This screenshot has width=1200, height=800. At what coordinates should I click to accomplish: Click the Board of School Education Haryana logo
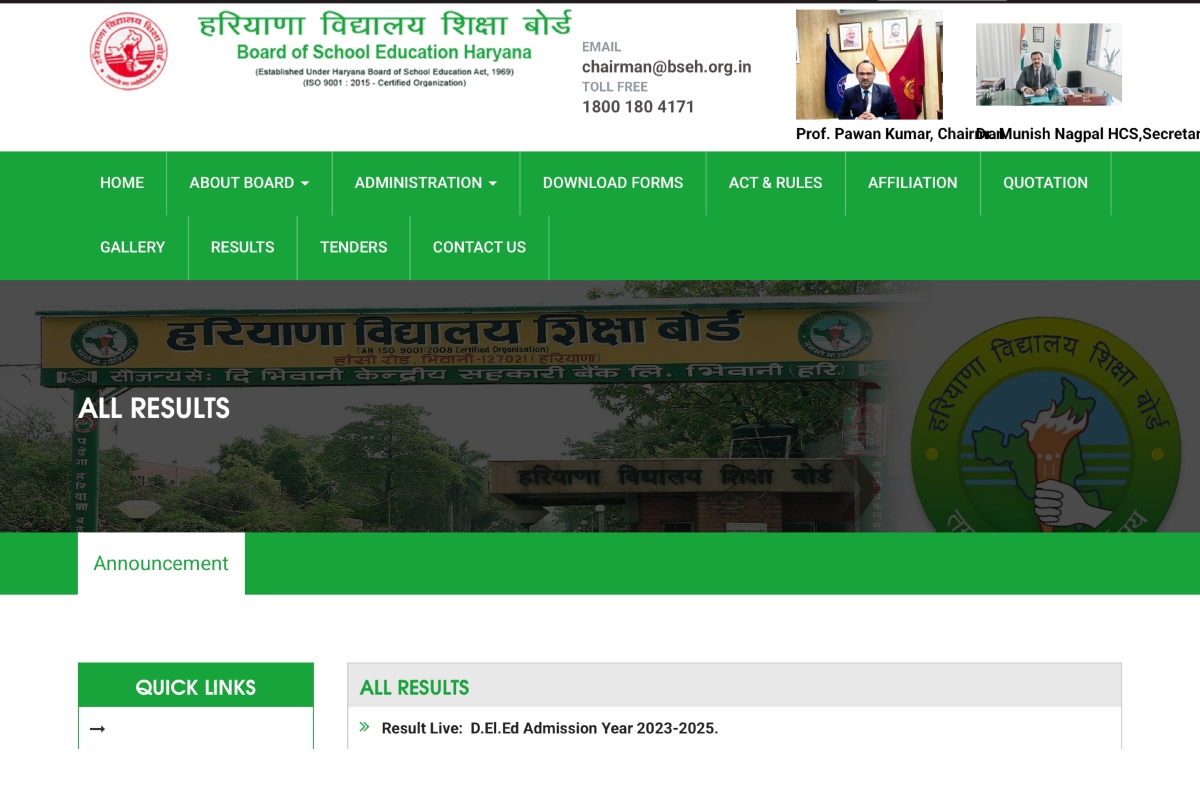[128, 51]
